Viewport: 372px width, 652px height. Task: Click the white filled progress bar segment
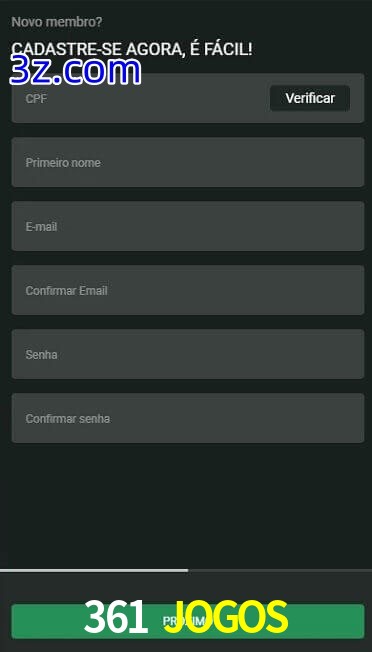point(94,570)
